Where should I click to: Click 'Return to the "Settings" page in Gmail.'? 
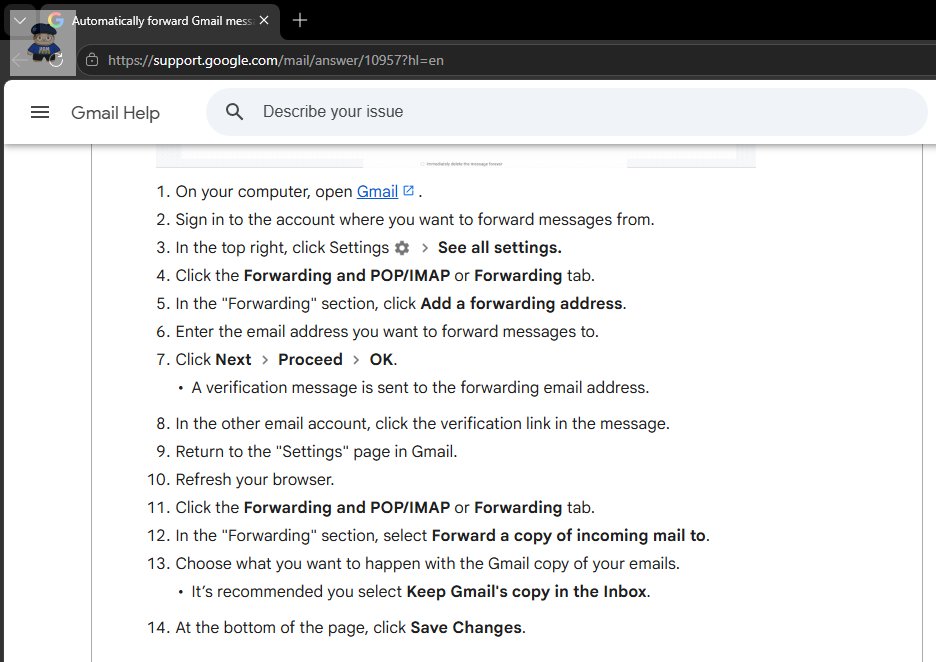[x=316, y=452]
